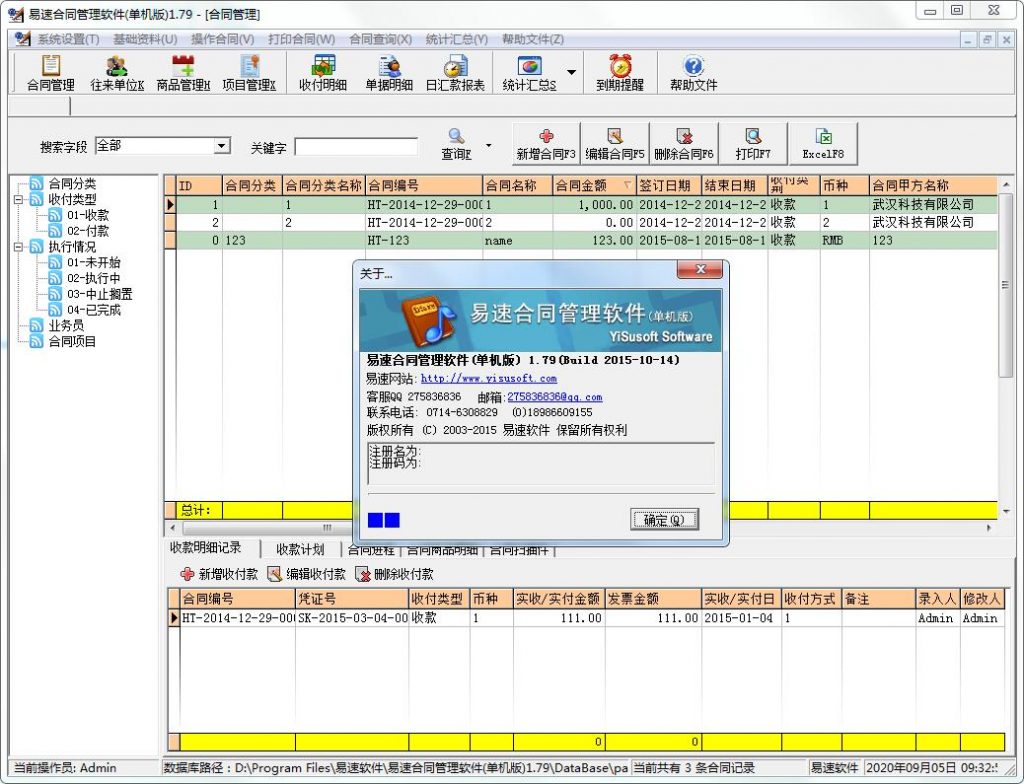Click 签订日期 column header
This screenshot has width=1024, height=784.
pos(668,186)
